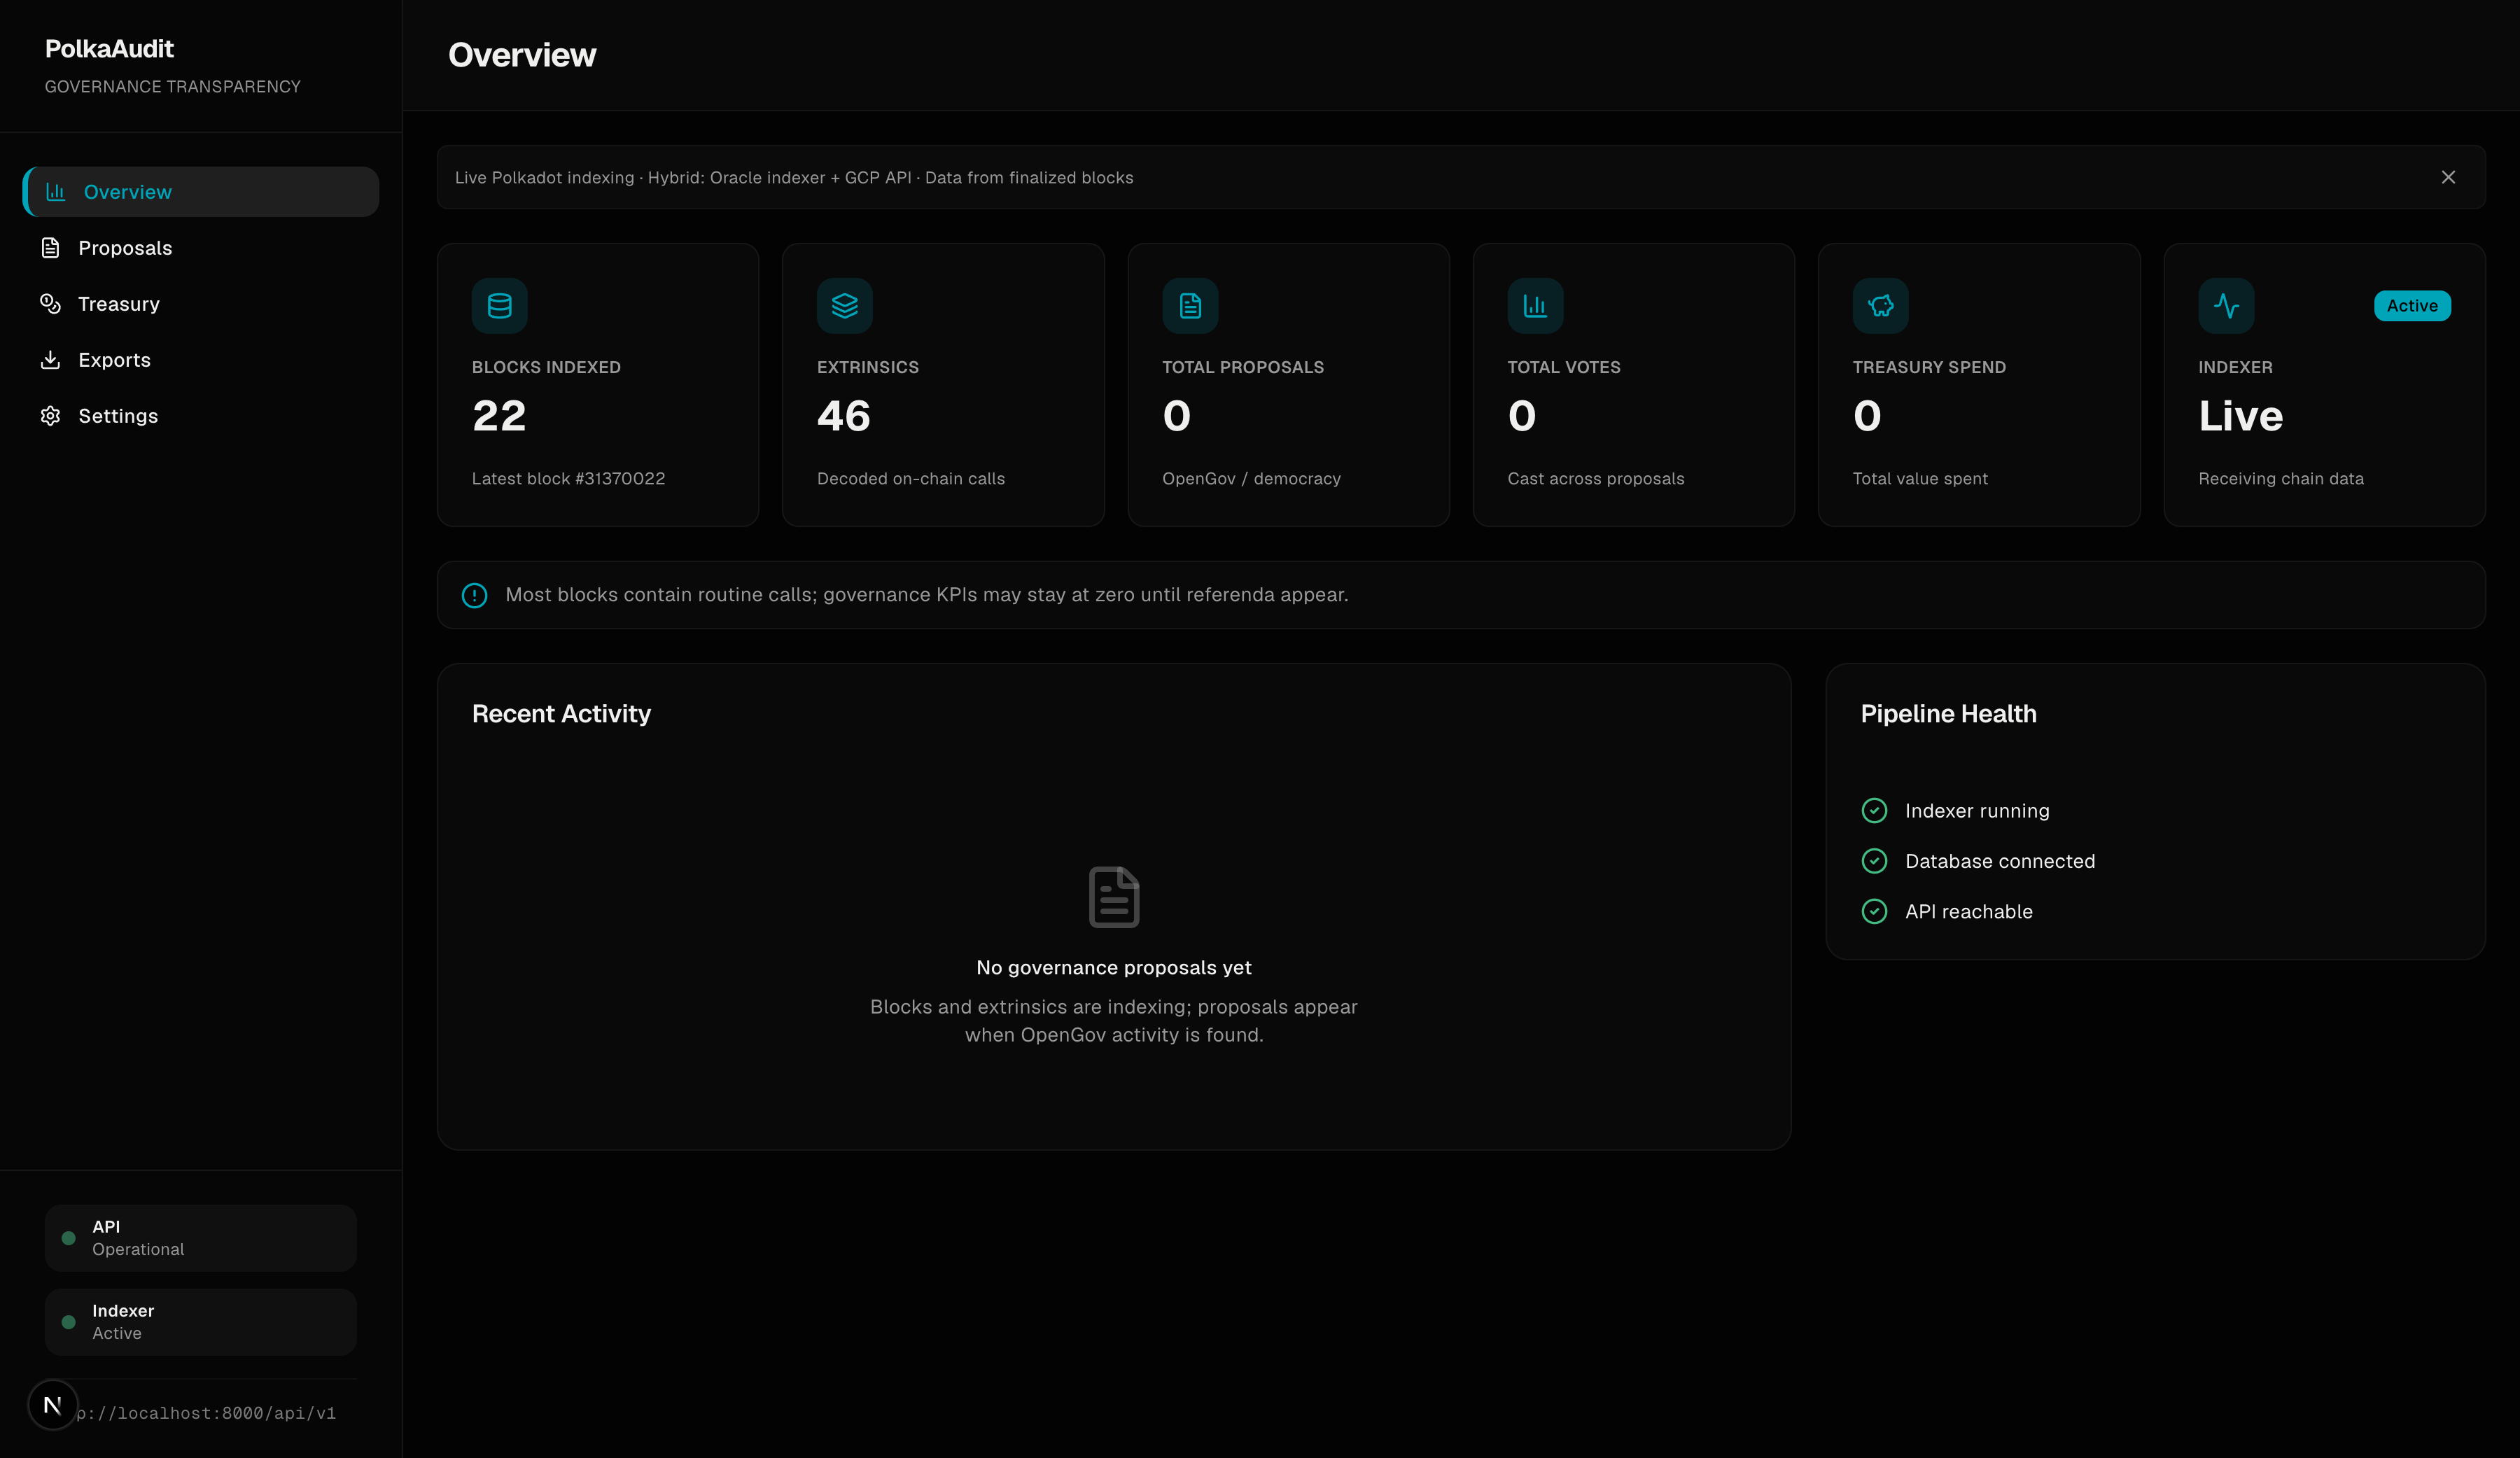Click the 'Latest block #31370022' text
Image resolution: width=2520 pixels, height=1458 pixels.
(568, 479)
